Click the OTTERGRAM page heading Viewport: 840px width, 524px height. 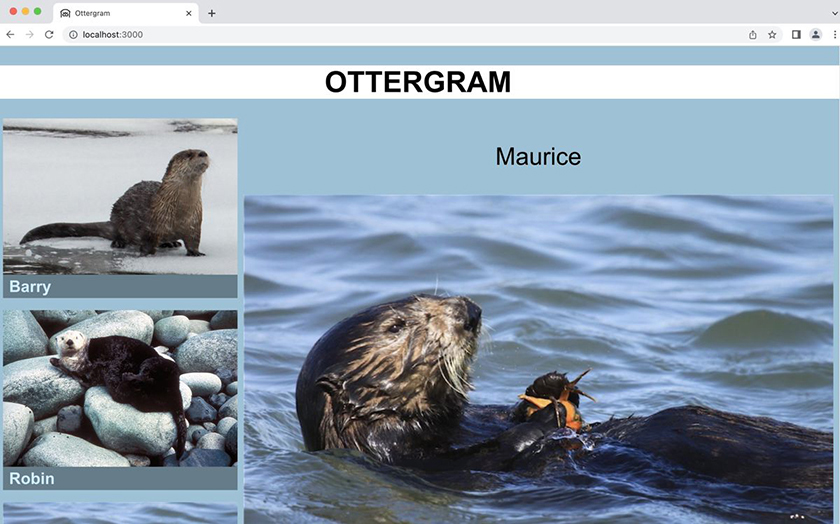pos(418,82)
